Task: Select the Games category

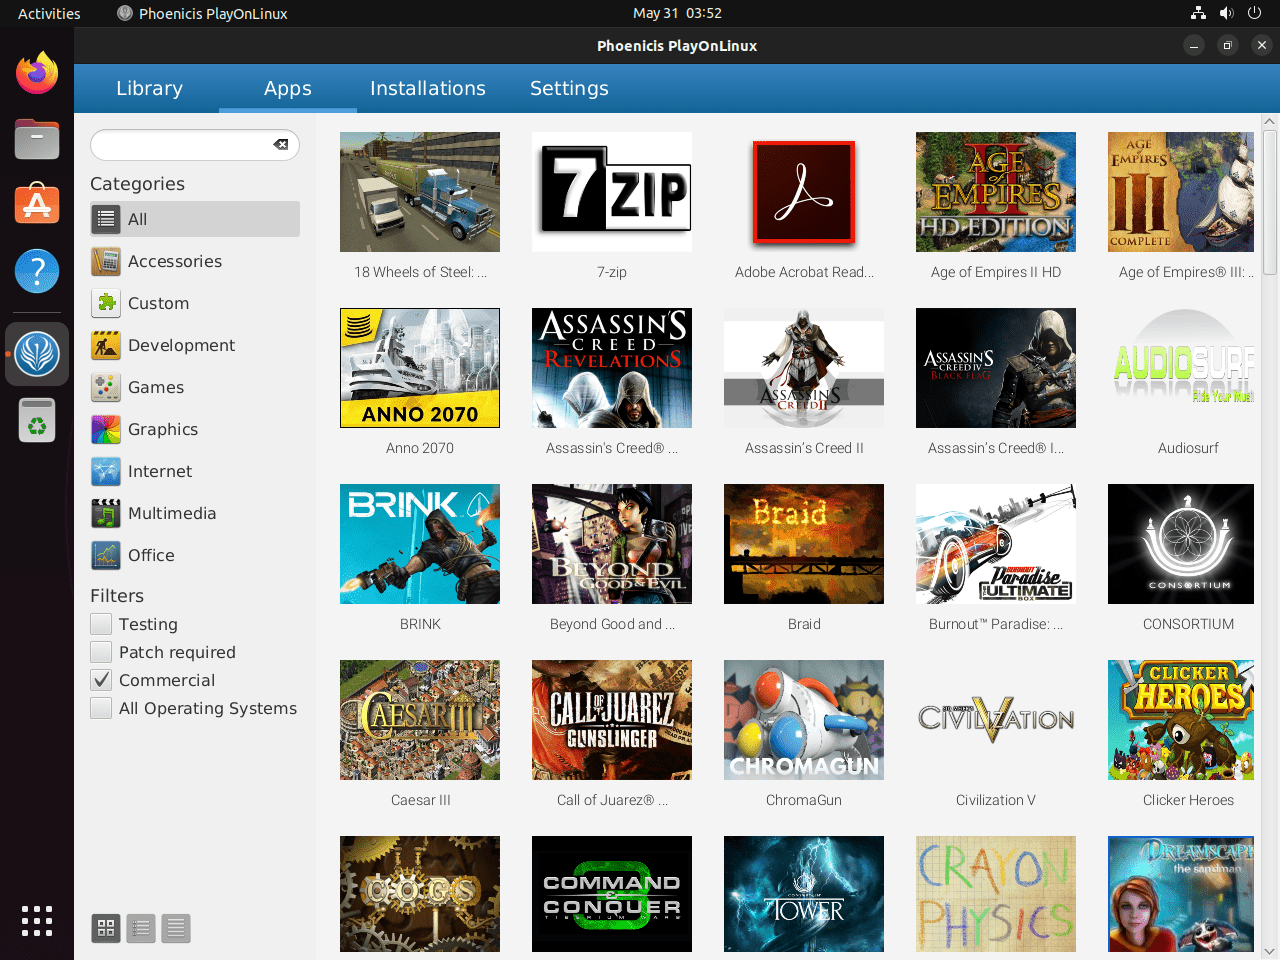Action: click(195, 387)
